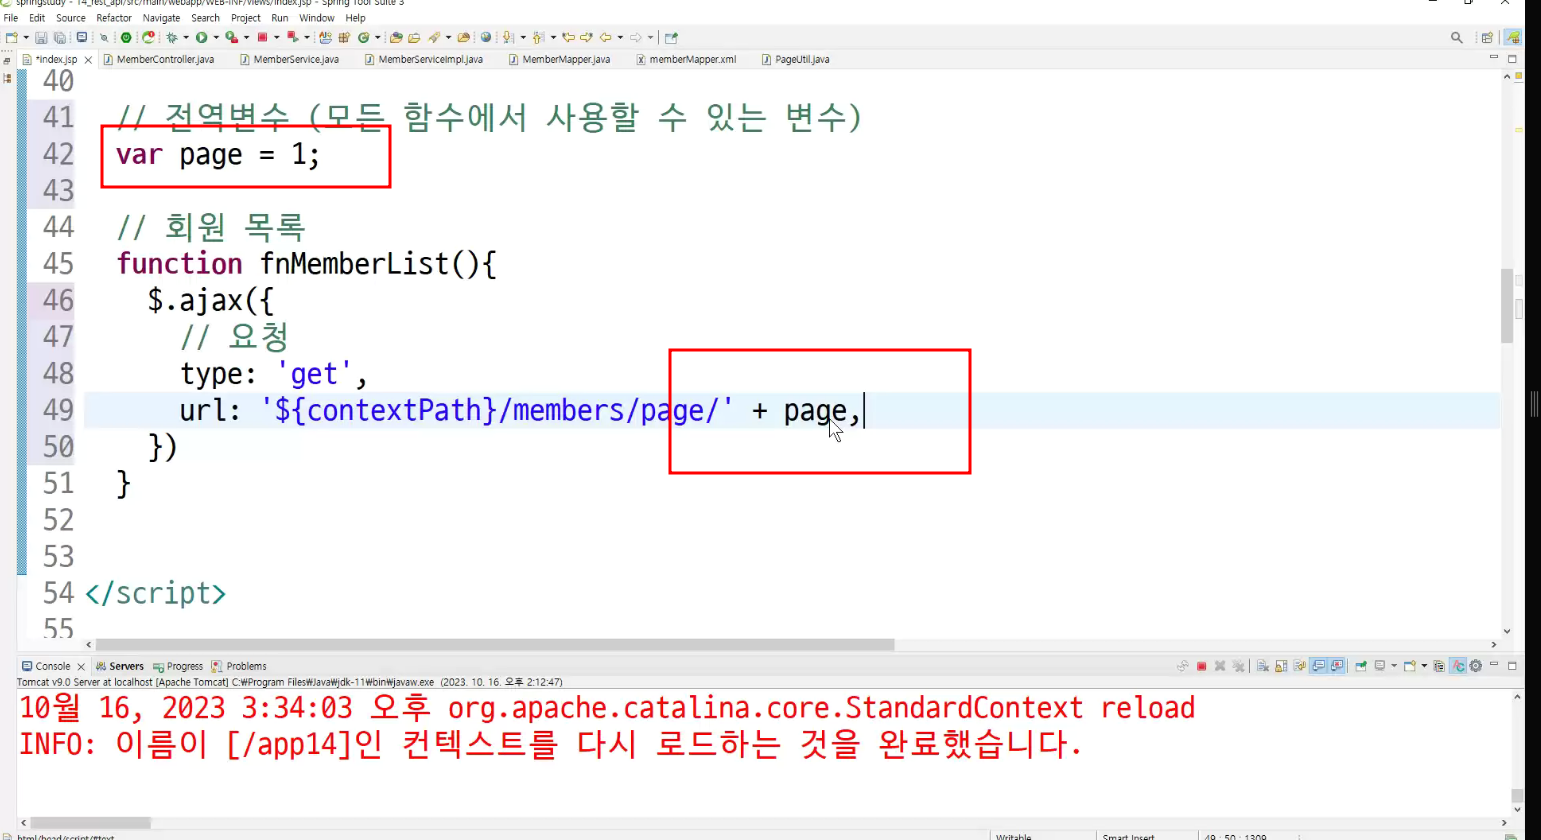Expand the Debug dropdown arrow
1541x840 pixels.
(186, 38)
